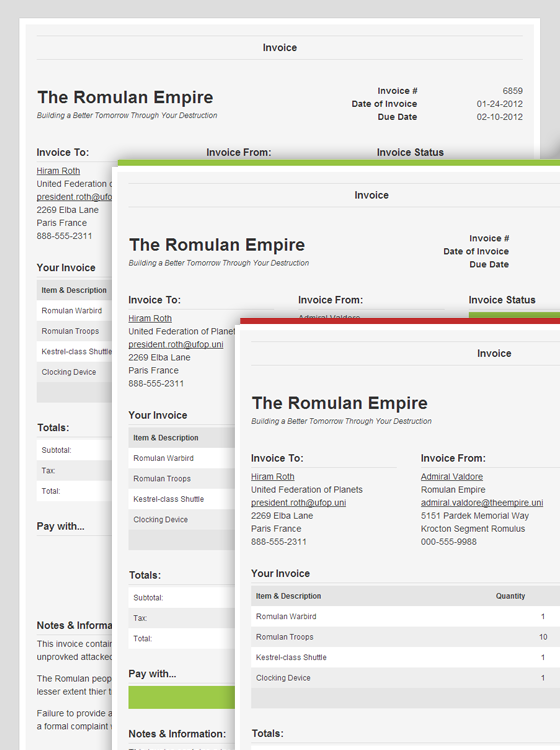Image resolution: width=560 pixels, height=750 pixels.
Task: Click 'Date of Invoice' label in back invoice
Action: [x=384, y=104]
